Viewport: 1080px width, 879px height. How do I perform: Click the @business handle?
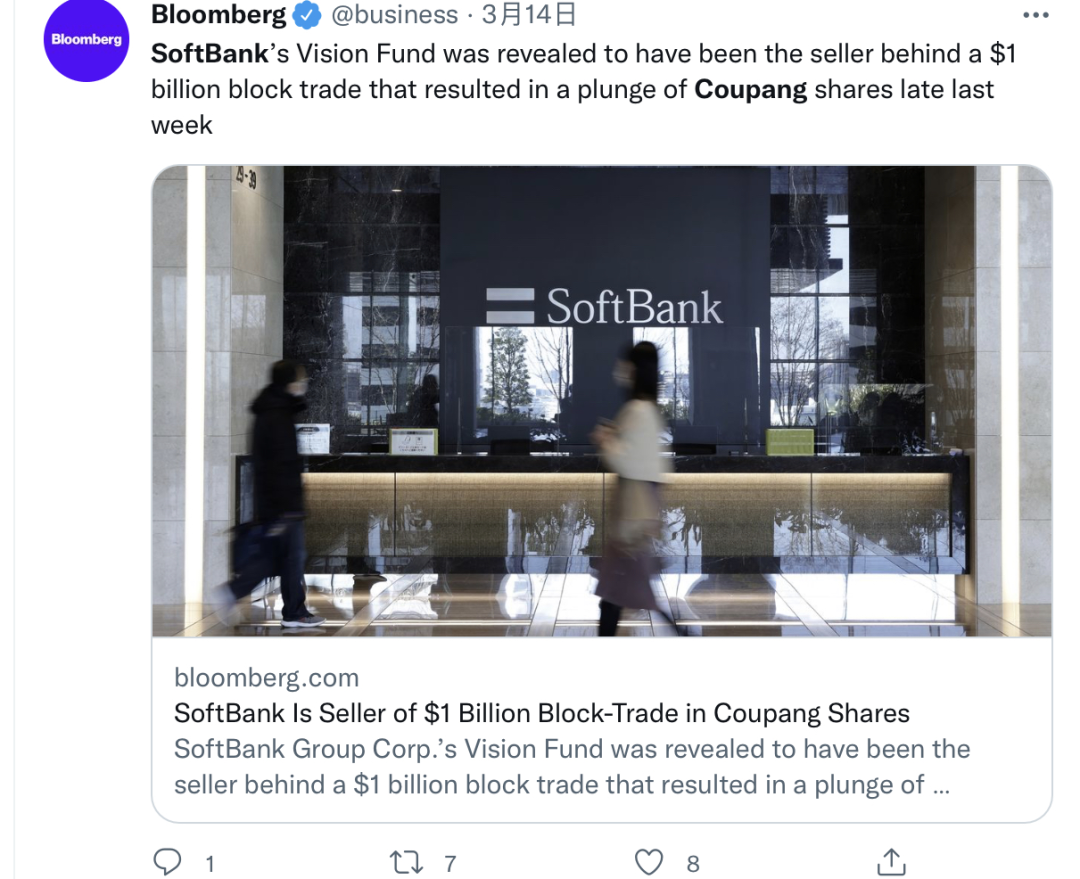click(395, 14)
